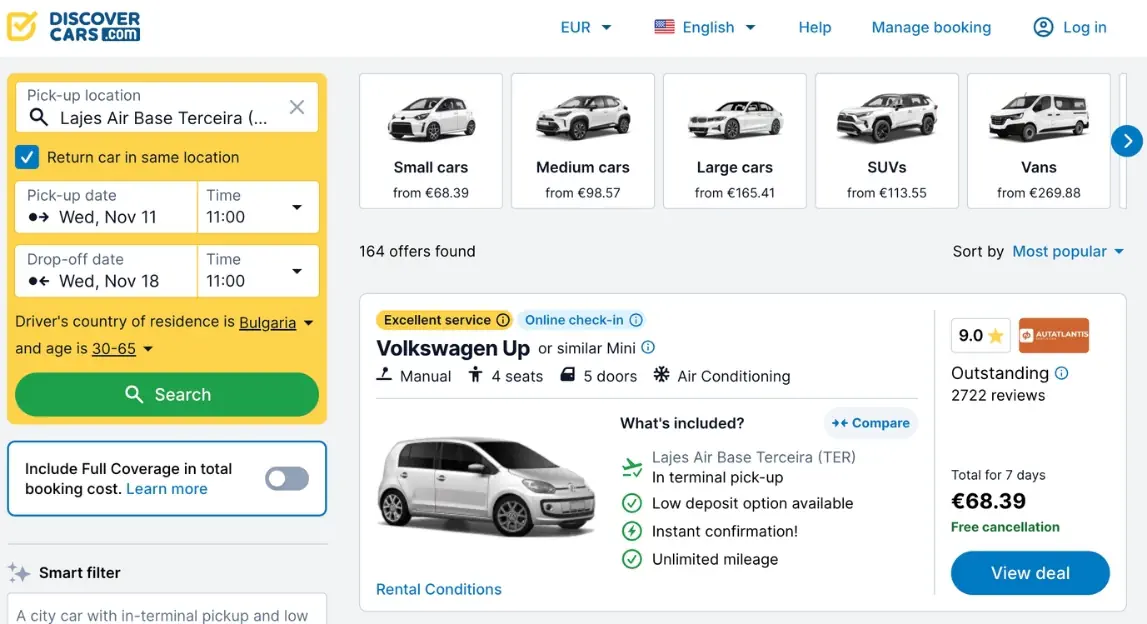This screenshot has height=624, width=1147.
Task: Open Rental Conditions link
Action: coord(439,589)
